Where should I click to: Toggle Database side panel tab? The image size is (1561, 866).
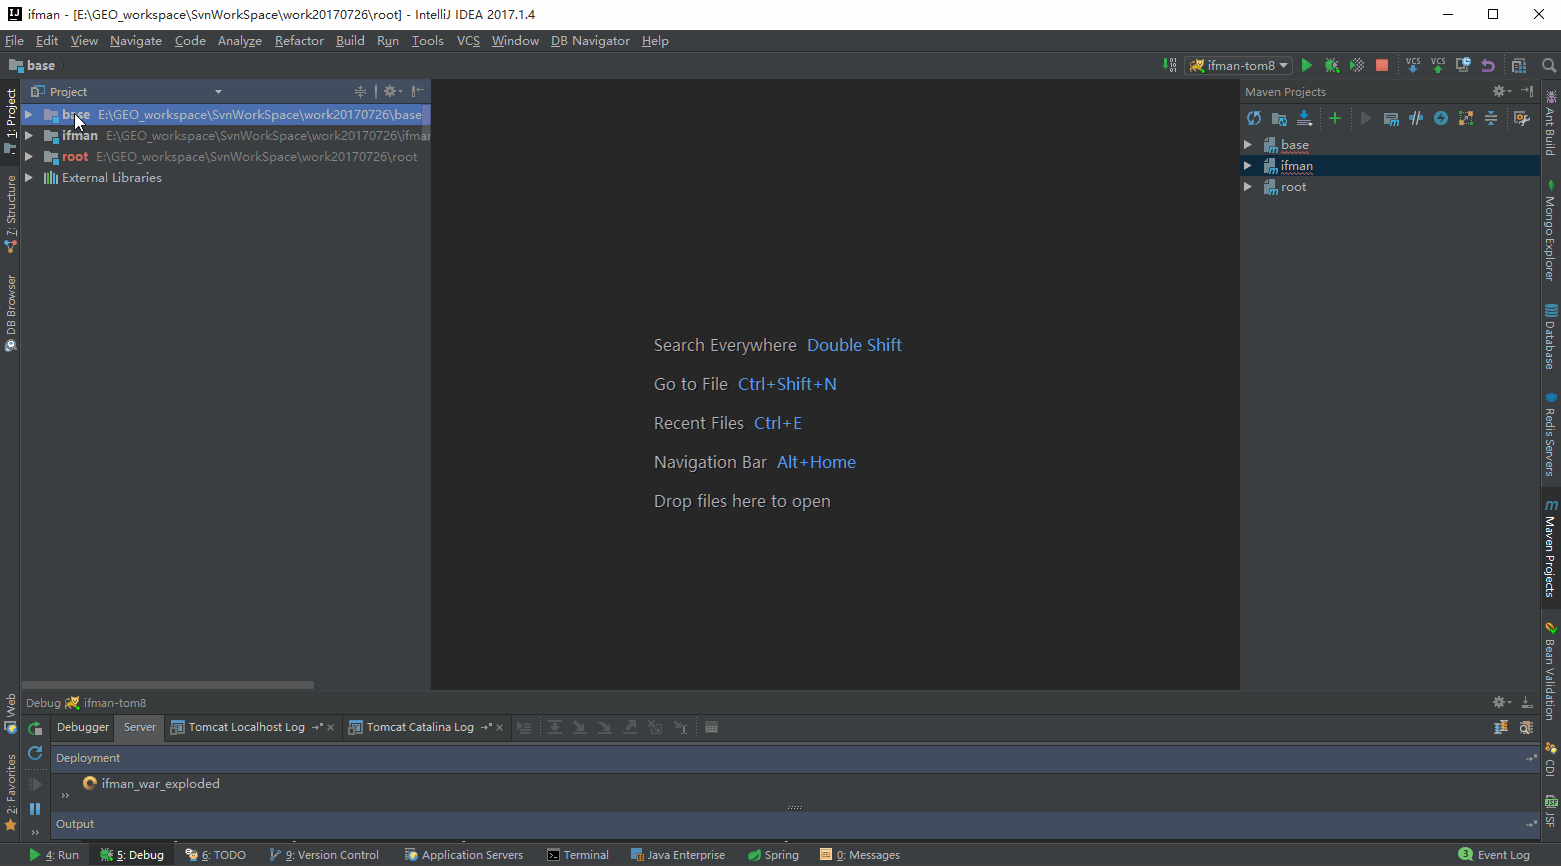pos(1550,337)
